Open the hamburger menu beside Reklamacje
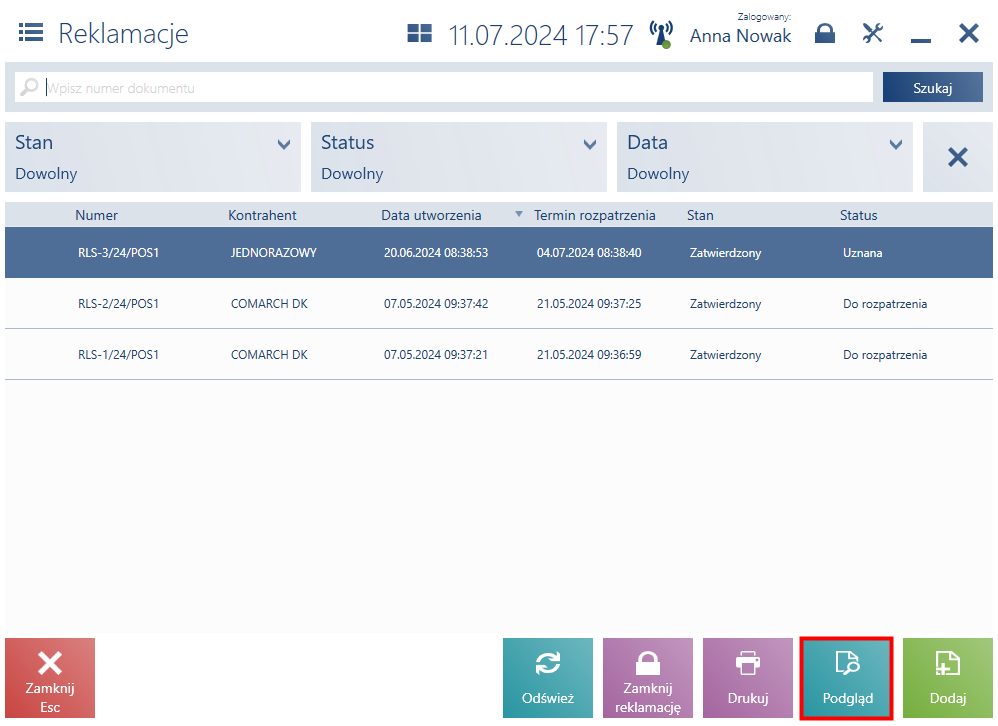Viewport: 998px width, 726px height. tap(31, 32)
